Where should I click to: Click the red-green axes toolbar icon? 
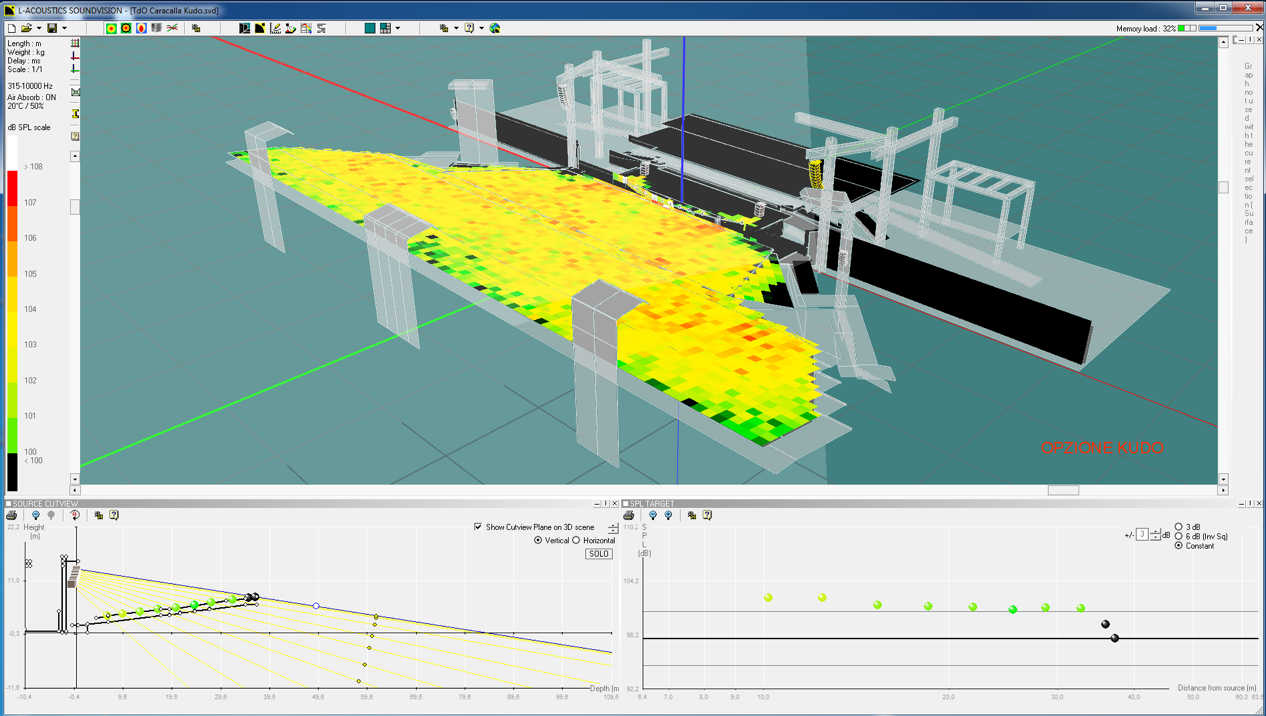pos(172,28)
